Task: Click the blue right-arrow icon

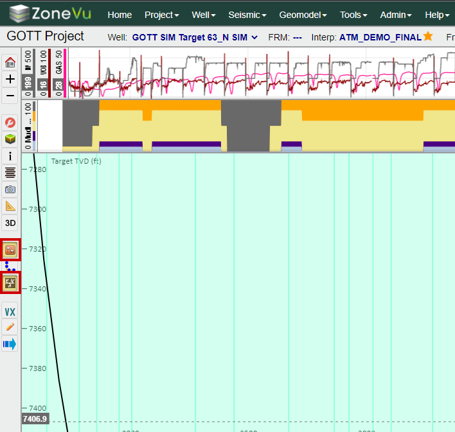Action: pos(10,344)
